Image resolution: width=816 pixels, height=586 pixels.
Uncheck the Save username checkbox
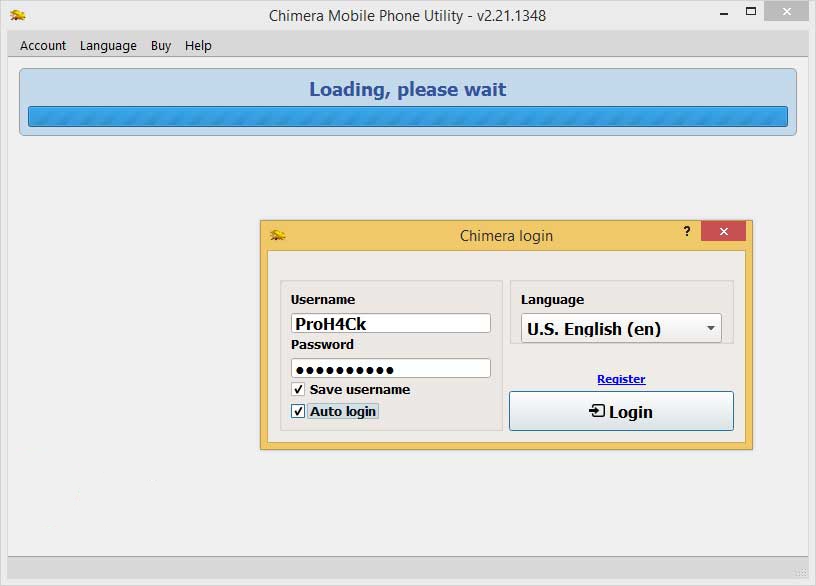pyautogui.click(x=298, y=389)
